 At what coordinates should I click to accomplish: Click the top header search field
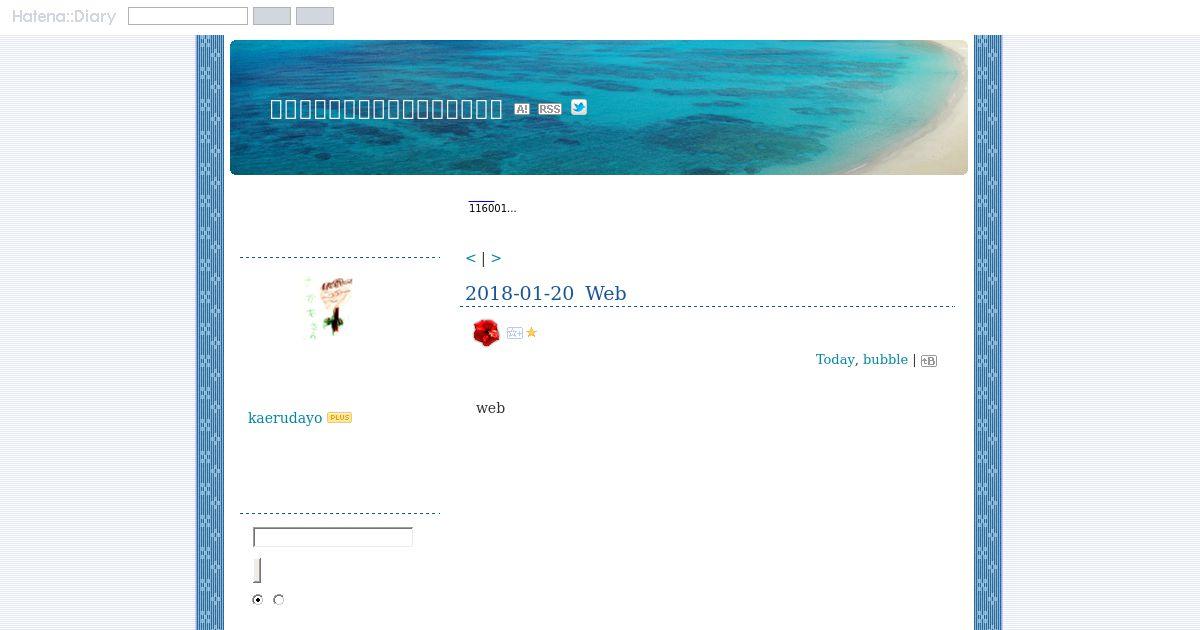[x=188, y=16]
